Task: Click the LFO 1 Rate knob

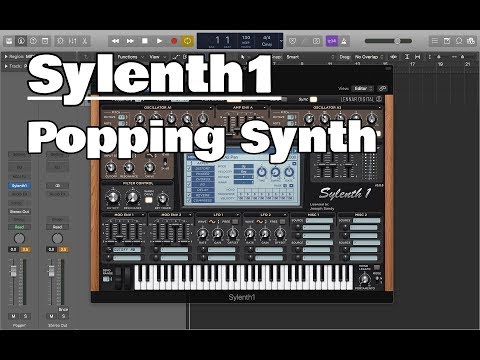Action: (203, 234)
